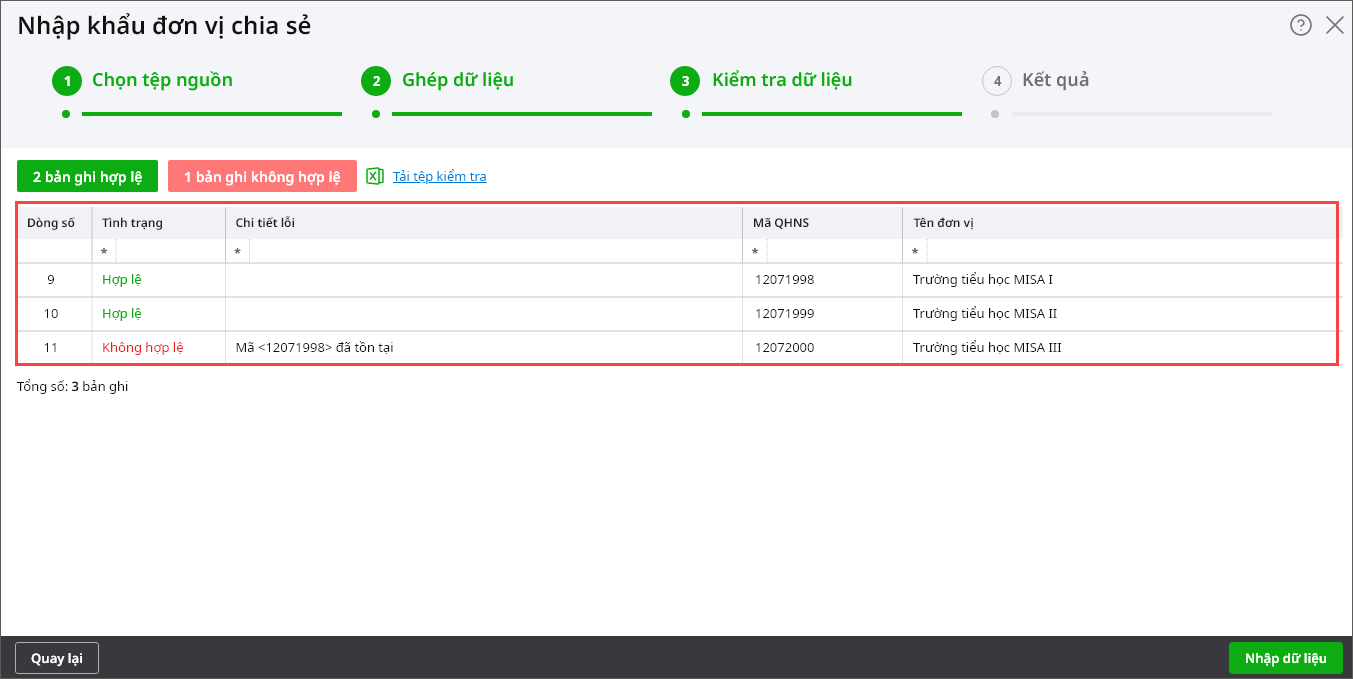Close the import dialog with X icon
The width and height of the screenshot is (1353, 679).
click(x=1334, y=26)
